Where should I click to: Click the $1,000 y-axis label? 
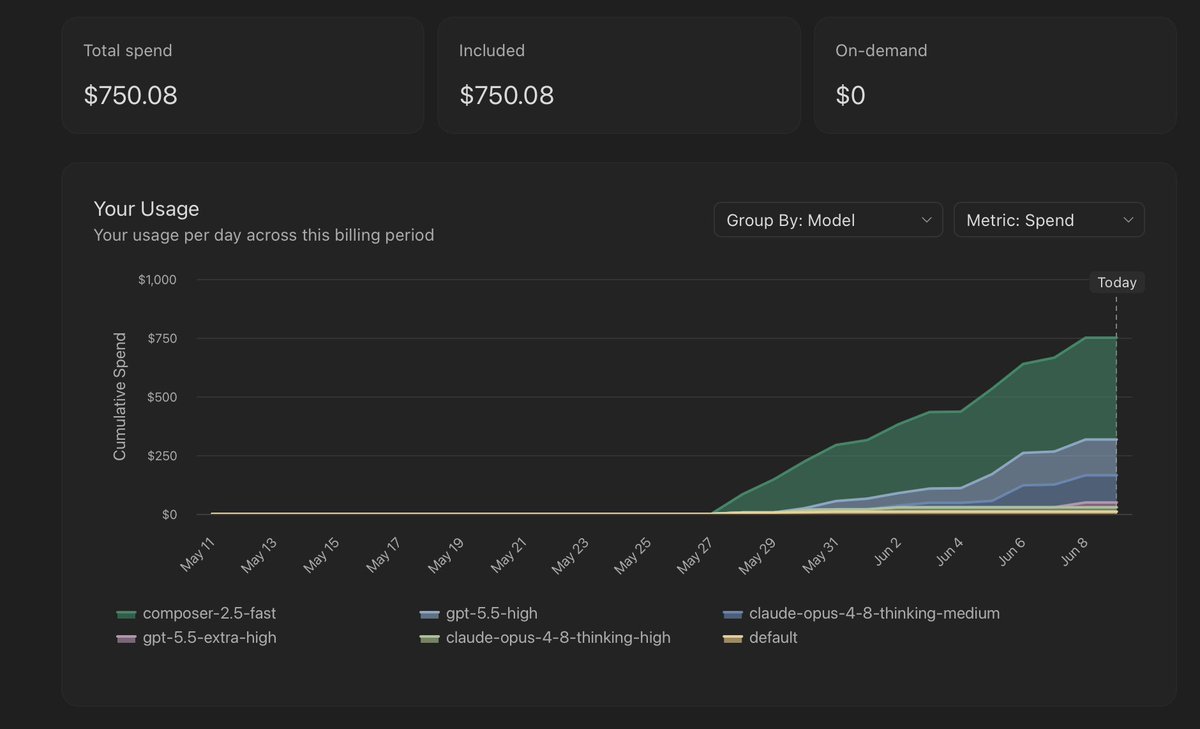(157, 280)
